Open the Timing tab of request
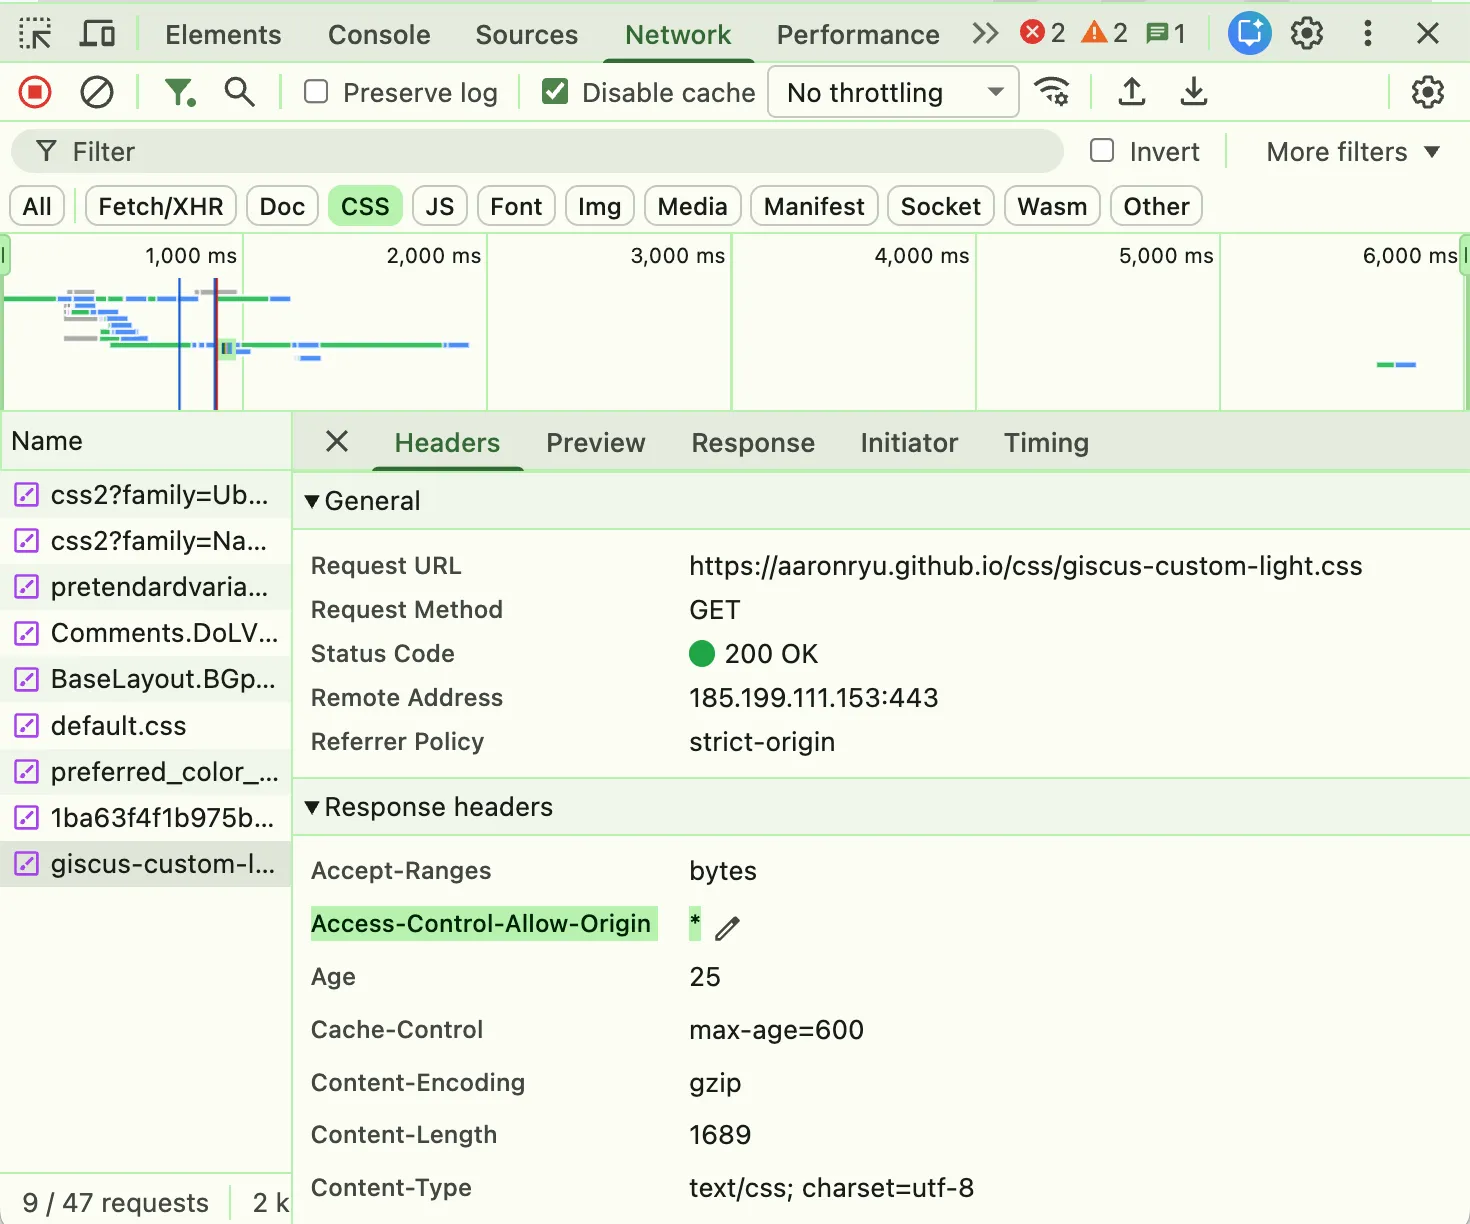The width and height of the screenshot is (1470, 1224). 1046,443
